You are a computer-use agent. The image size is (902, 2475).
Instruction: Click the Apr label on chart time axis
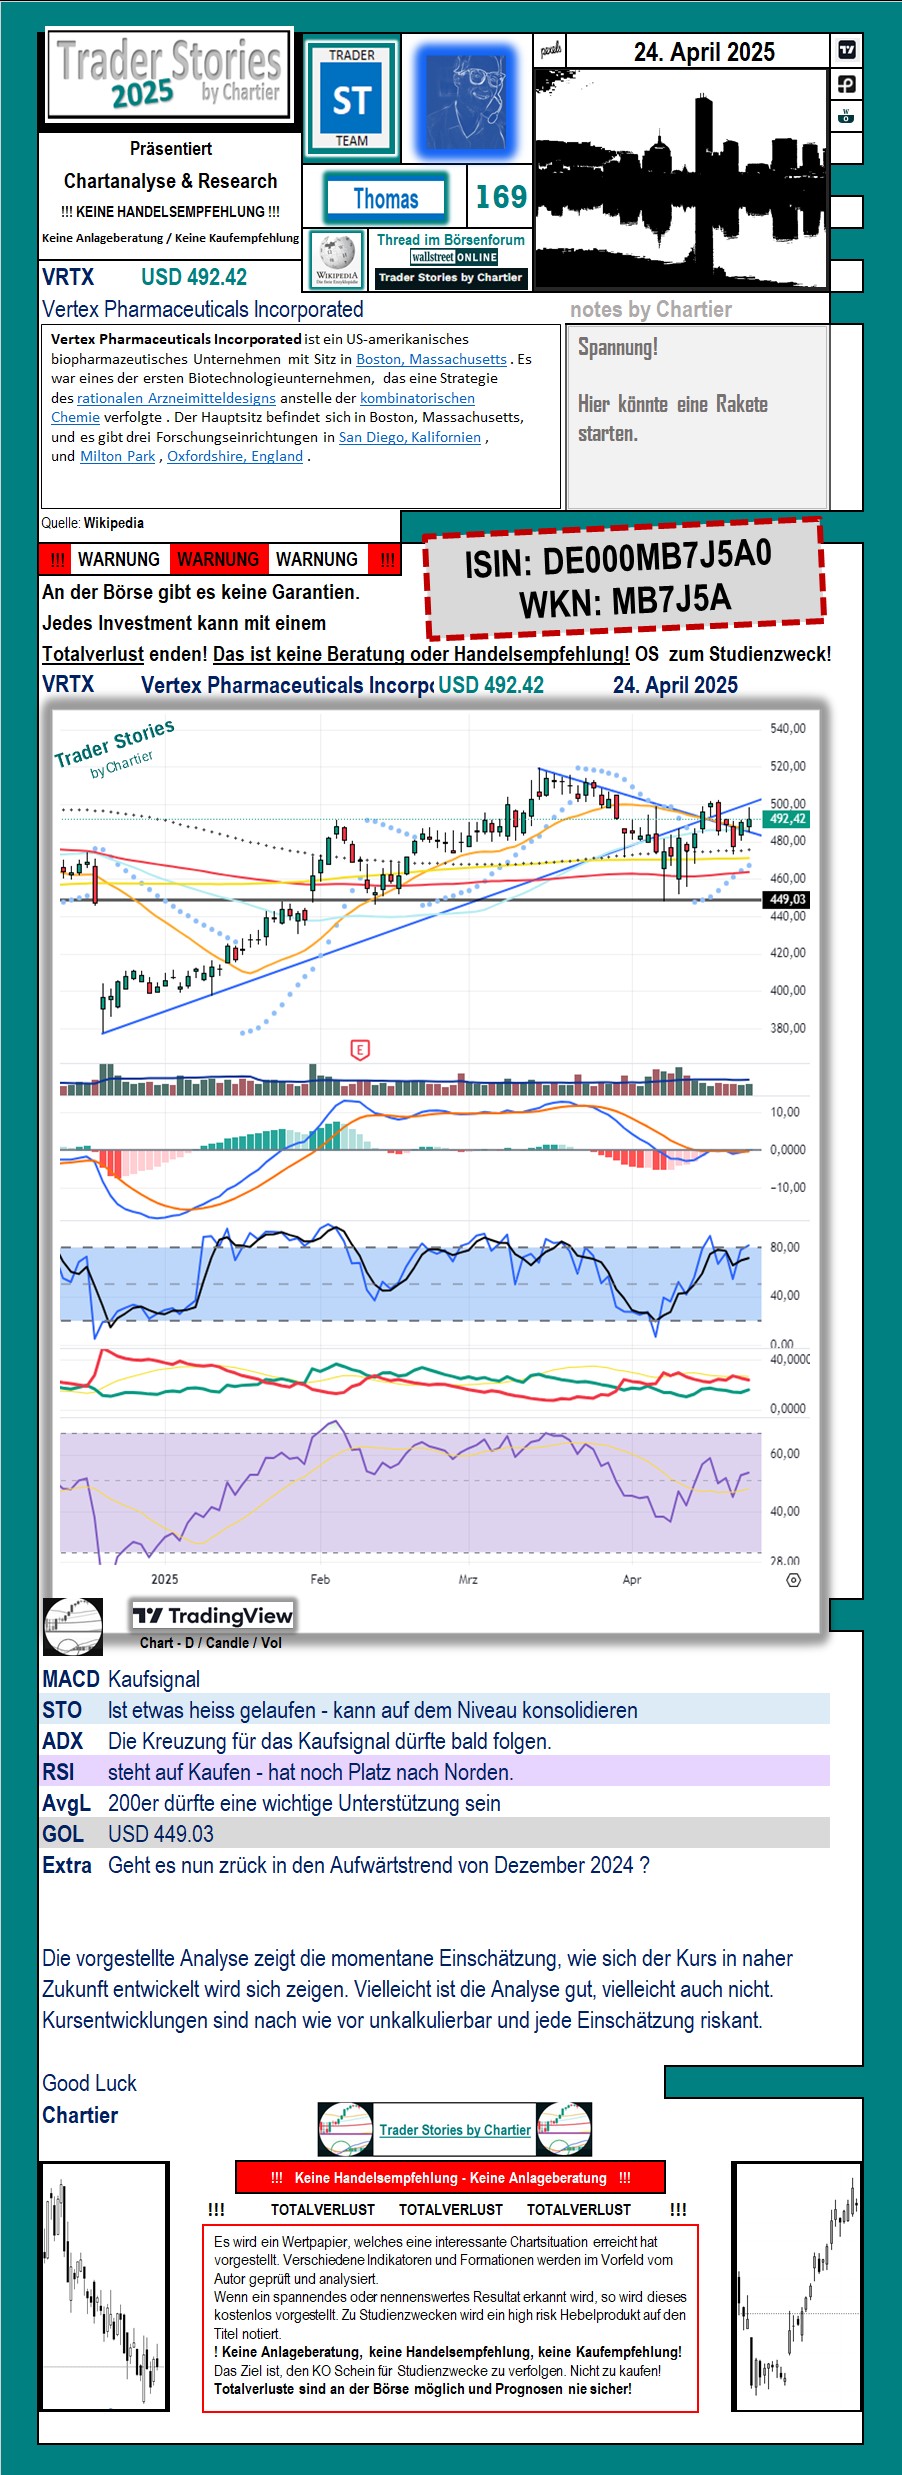[x=632, y=1579]
